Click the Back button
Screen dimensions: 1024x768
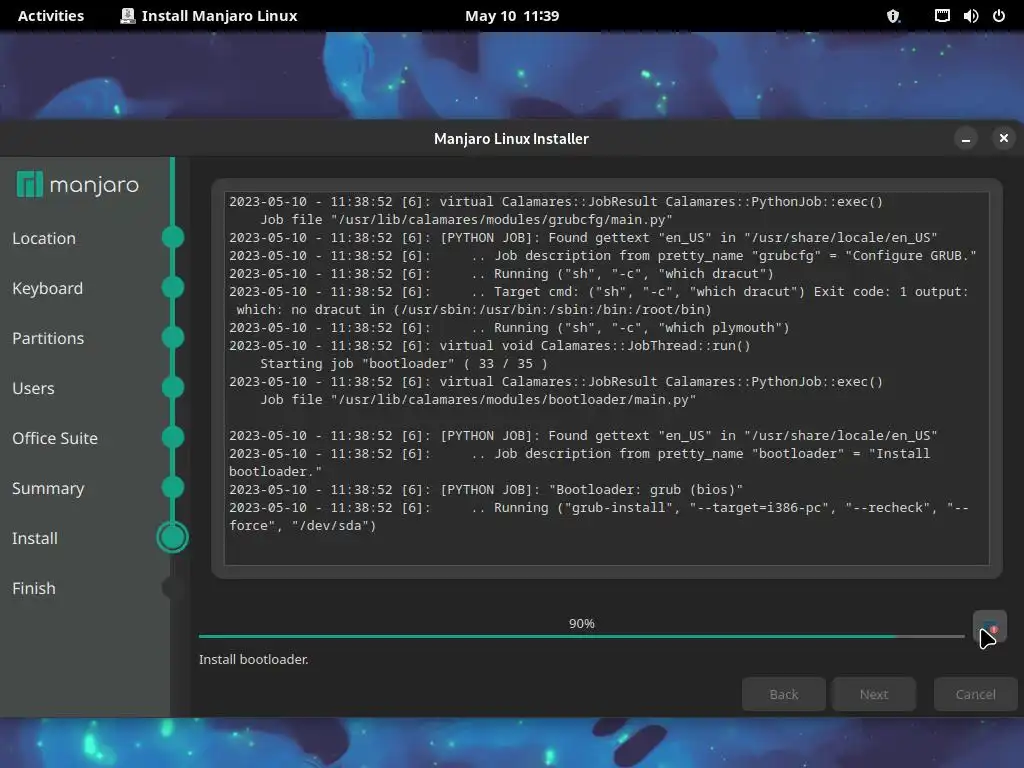[784, 694]
